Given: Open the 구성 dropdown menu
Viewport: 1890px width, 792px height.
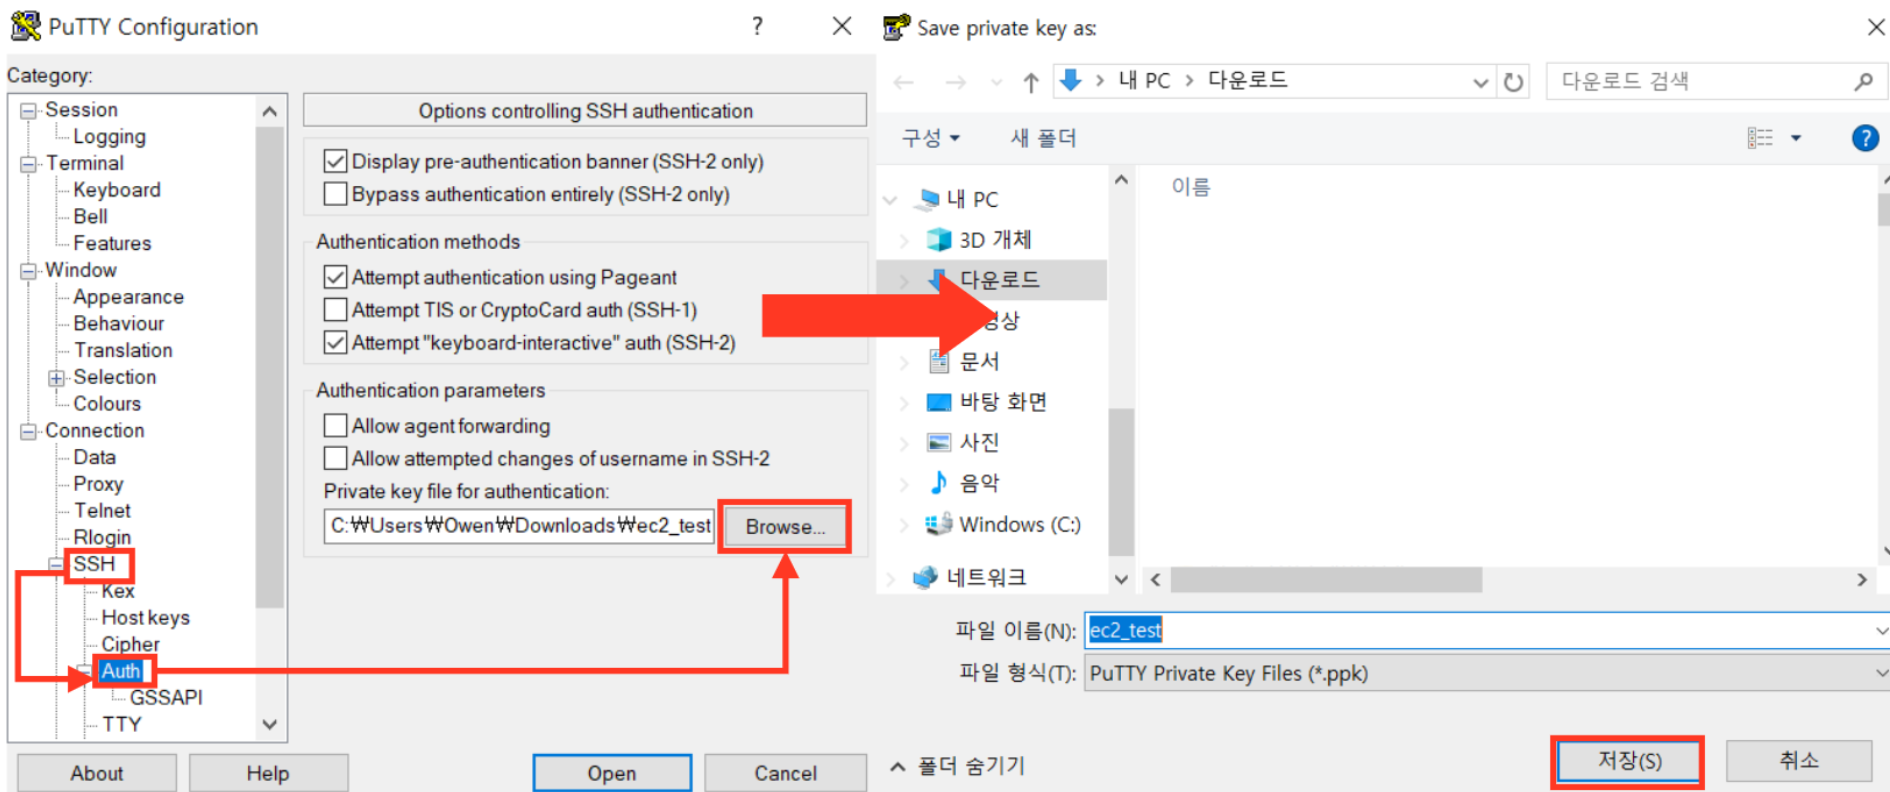Looking at the screenshot, I should (x=930, y=138).
